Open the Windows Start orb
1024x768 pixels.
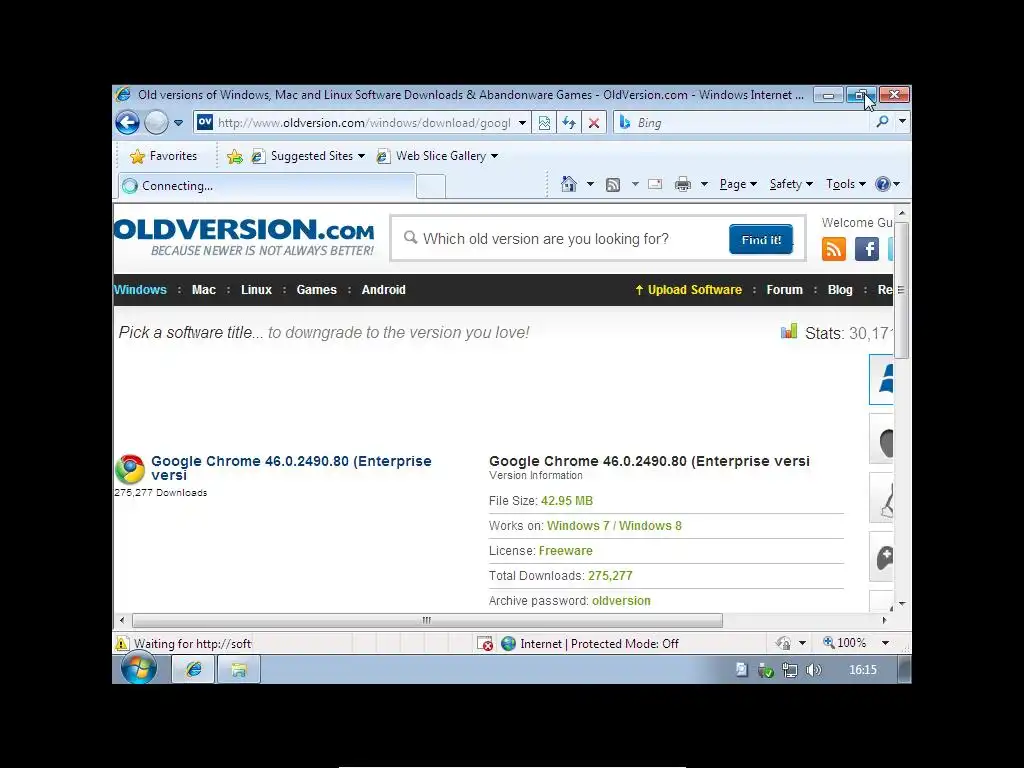pos(139,669)
